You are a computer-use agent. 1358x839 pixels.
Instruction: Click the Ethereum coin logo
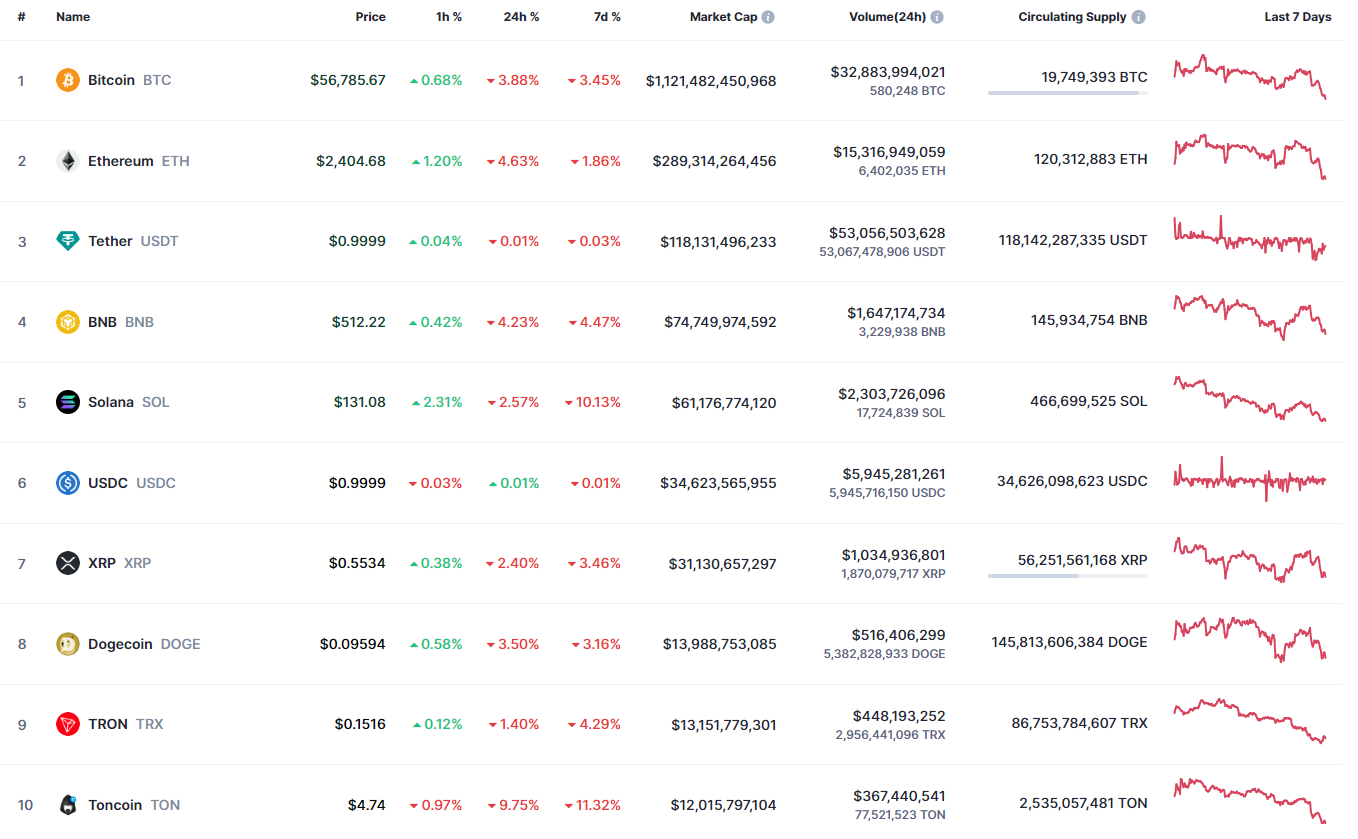pos(66,161)
